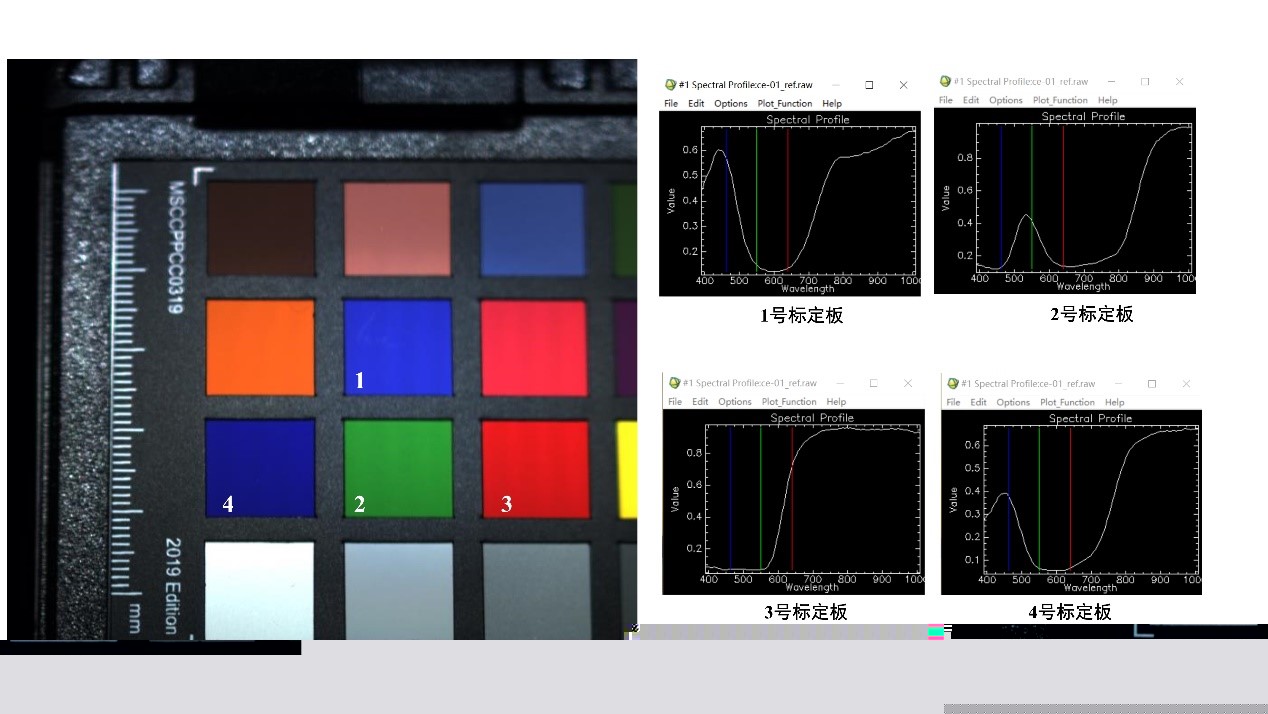Select the orange color patch on the chart
Screen dimensions: 1268x714
(x=260, y=347)
